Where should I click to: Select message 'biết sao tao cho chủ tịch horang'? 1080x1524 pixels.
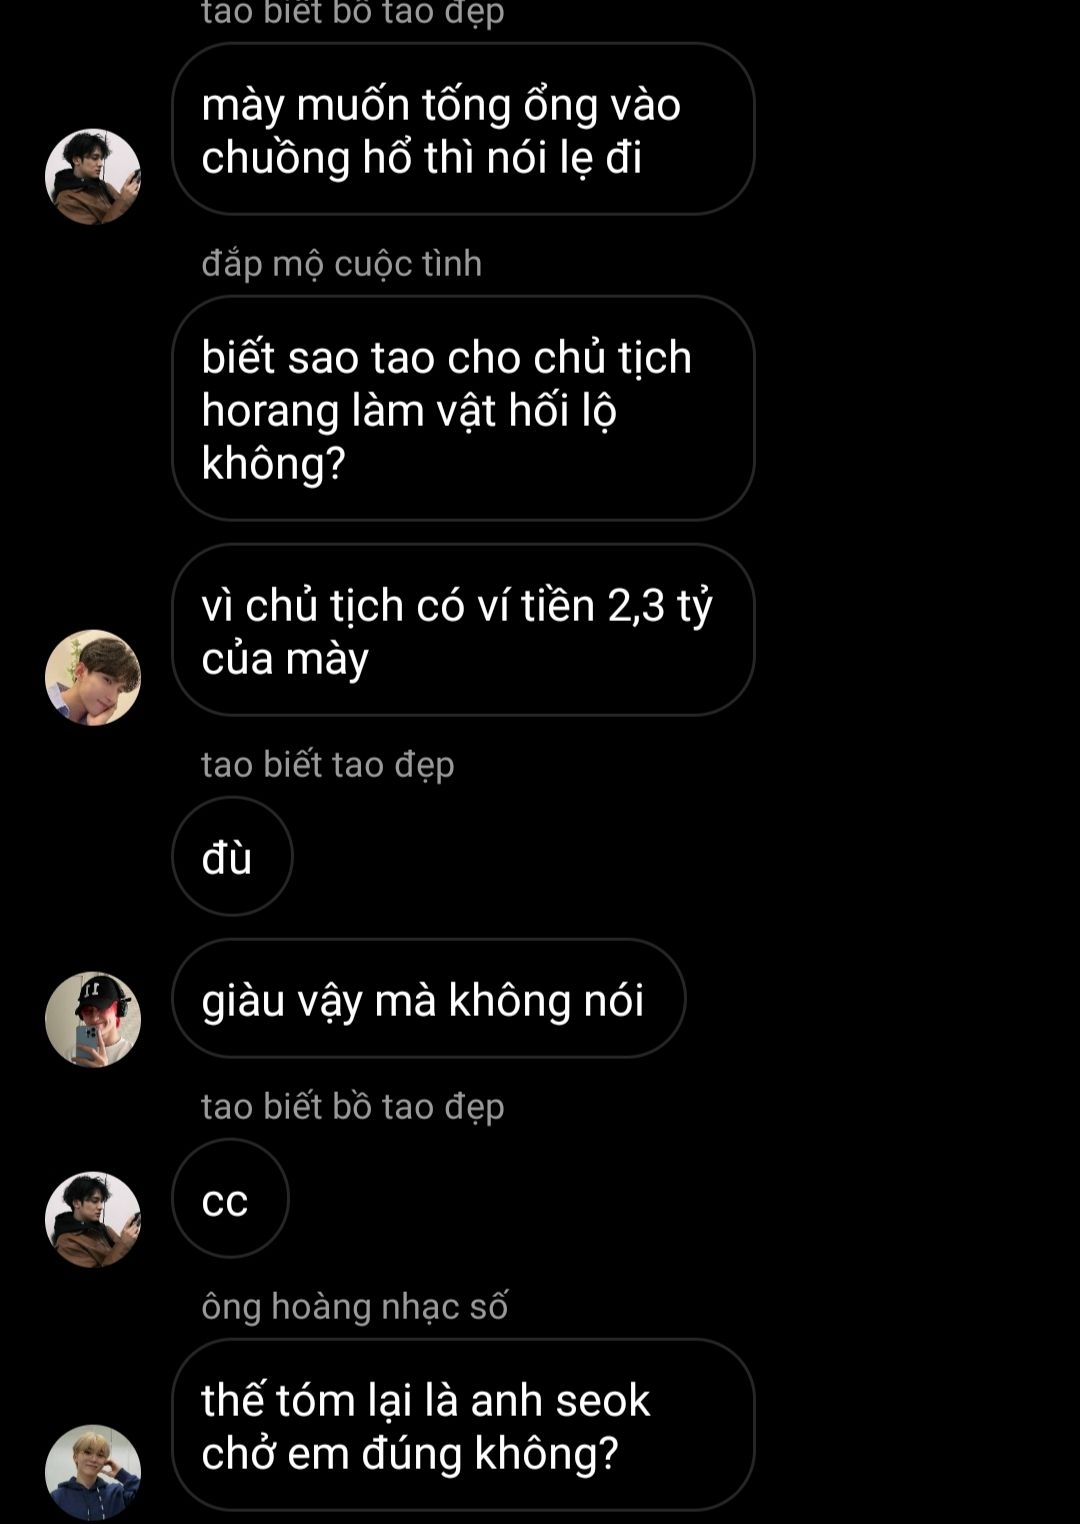pyautogui.click(x=463, y=408)
